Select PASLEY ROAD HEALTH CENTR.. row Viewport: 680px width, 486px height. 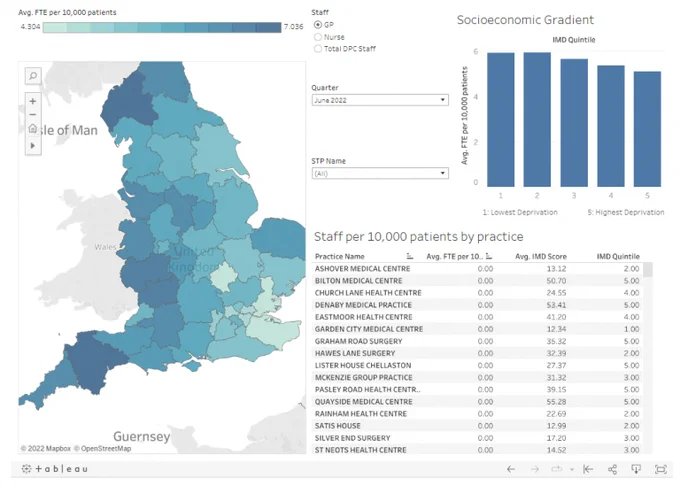(x=477, y=389)
